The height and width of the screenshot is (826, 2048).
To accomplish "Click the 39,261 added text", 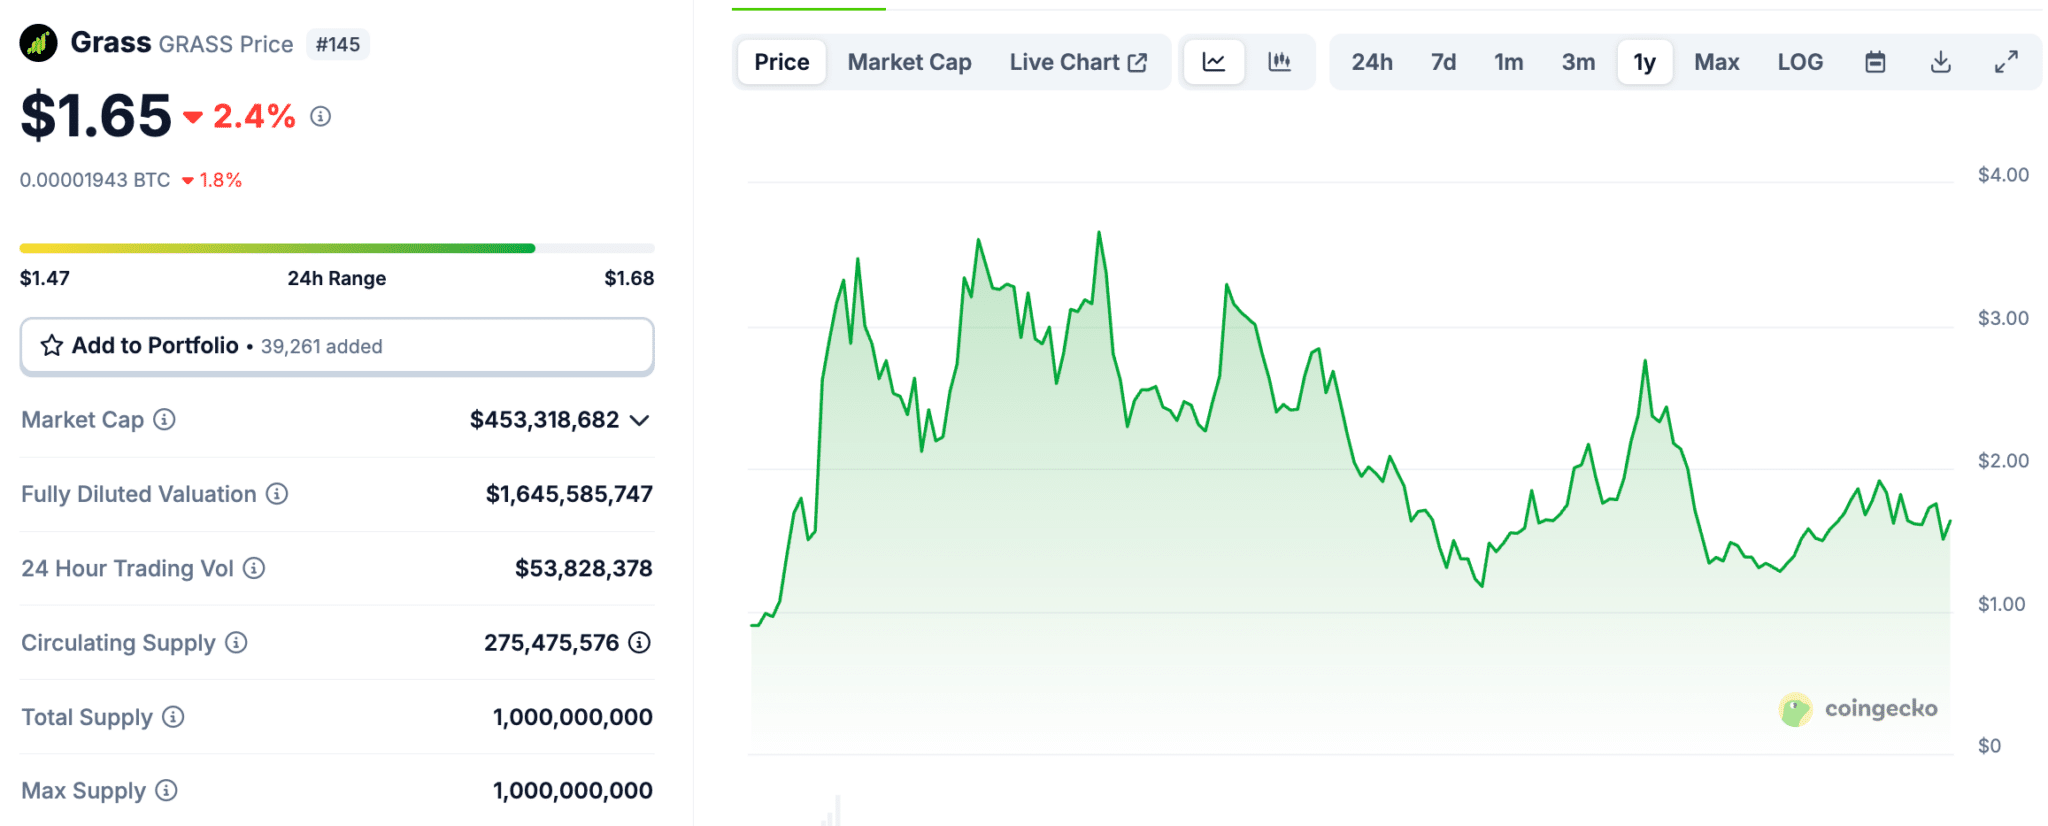I will pos(322,346).
